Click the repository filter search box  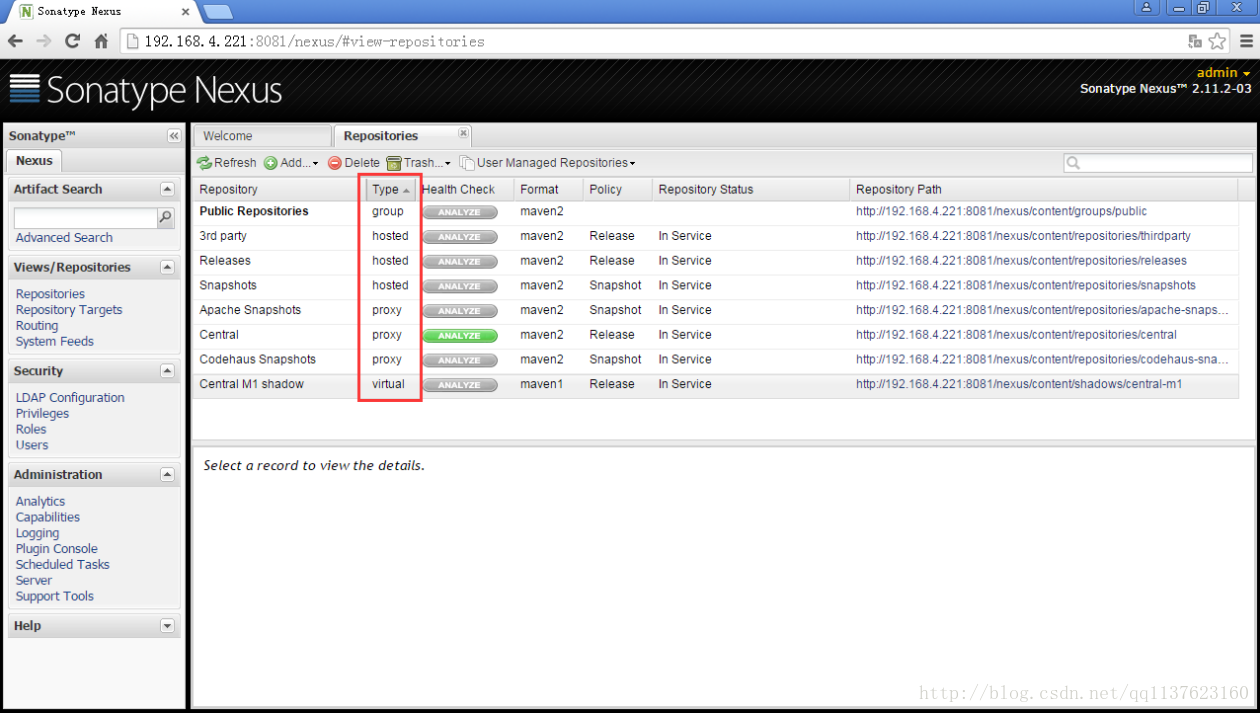(x=1158, y=163)
